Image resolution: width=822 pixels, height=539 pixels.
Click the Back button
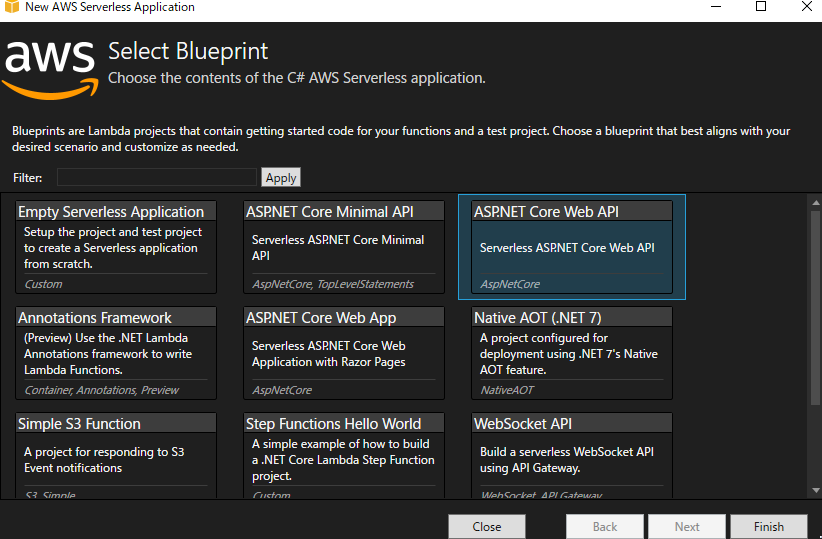pos(604,526)
